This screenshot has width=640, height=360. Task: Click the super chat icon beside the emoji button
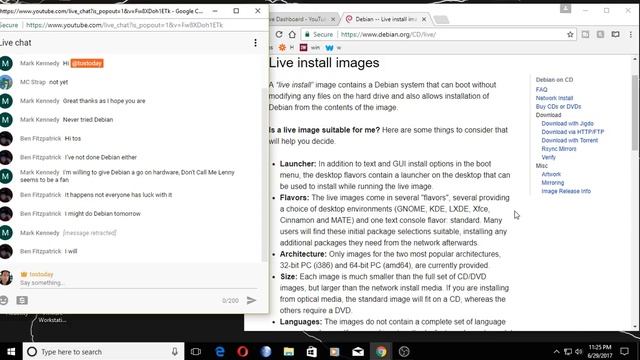point(22,300)
